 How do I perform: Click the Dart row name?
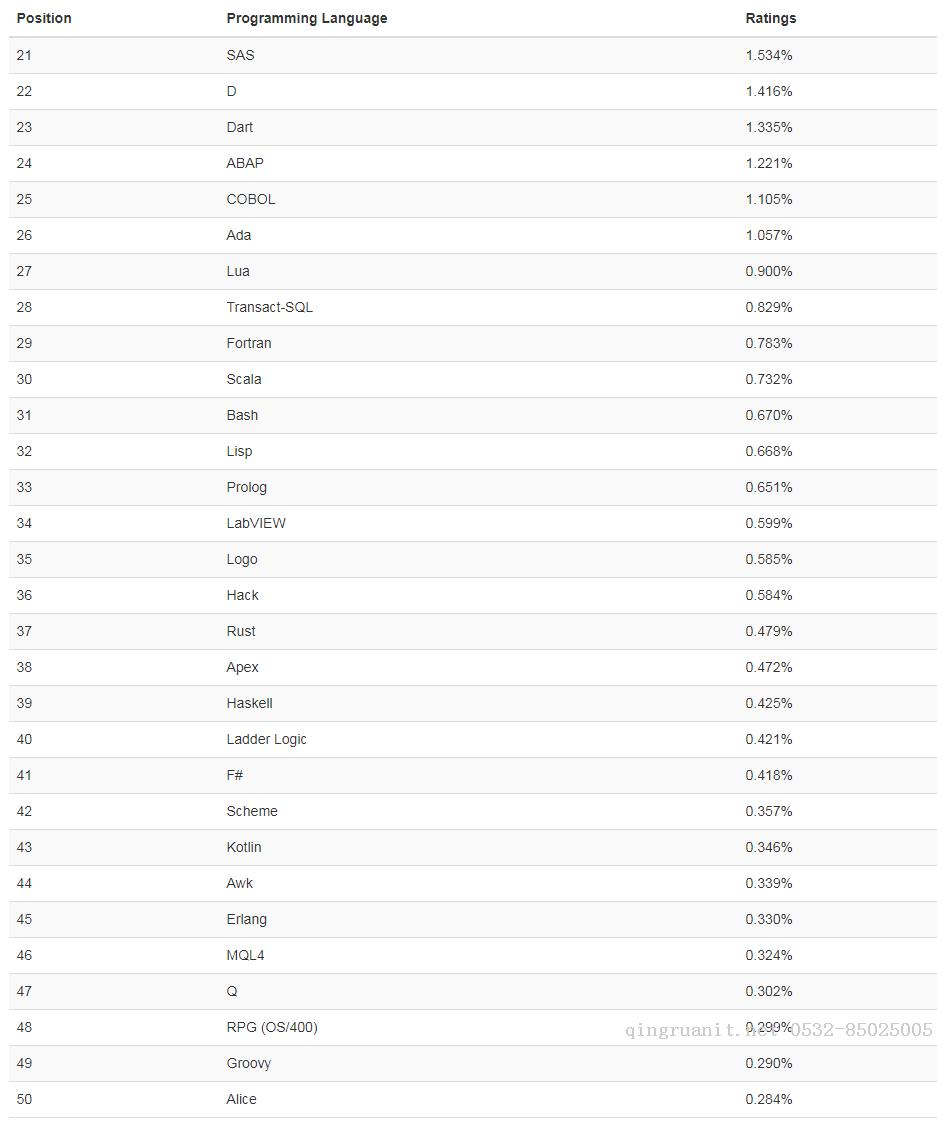(239, 127)
